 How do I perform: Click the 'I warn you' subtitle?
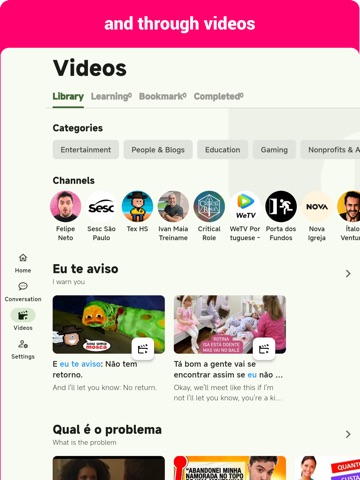(69, 282)
